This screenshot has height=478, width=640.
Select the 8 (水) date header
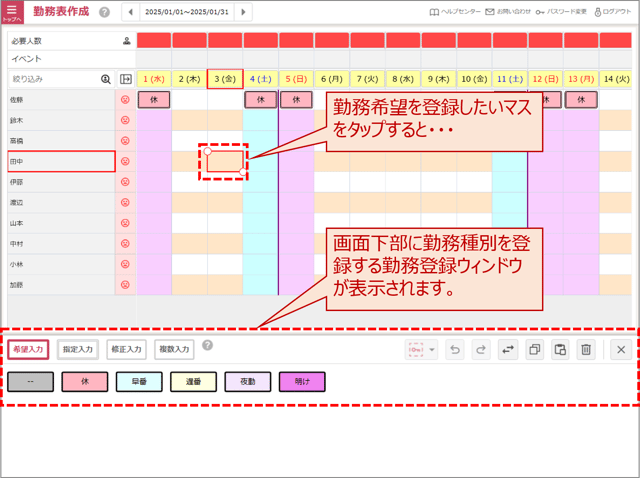click(403, 79)
